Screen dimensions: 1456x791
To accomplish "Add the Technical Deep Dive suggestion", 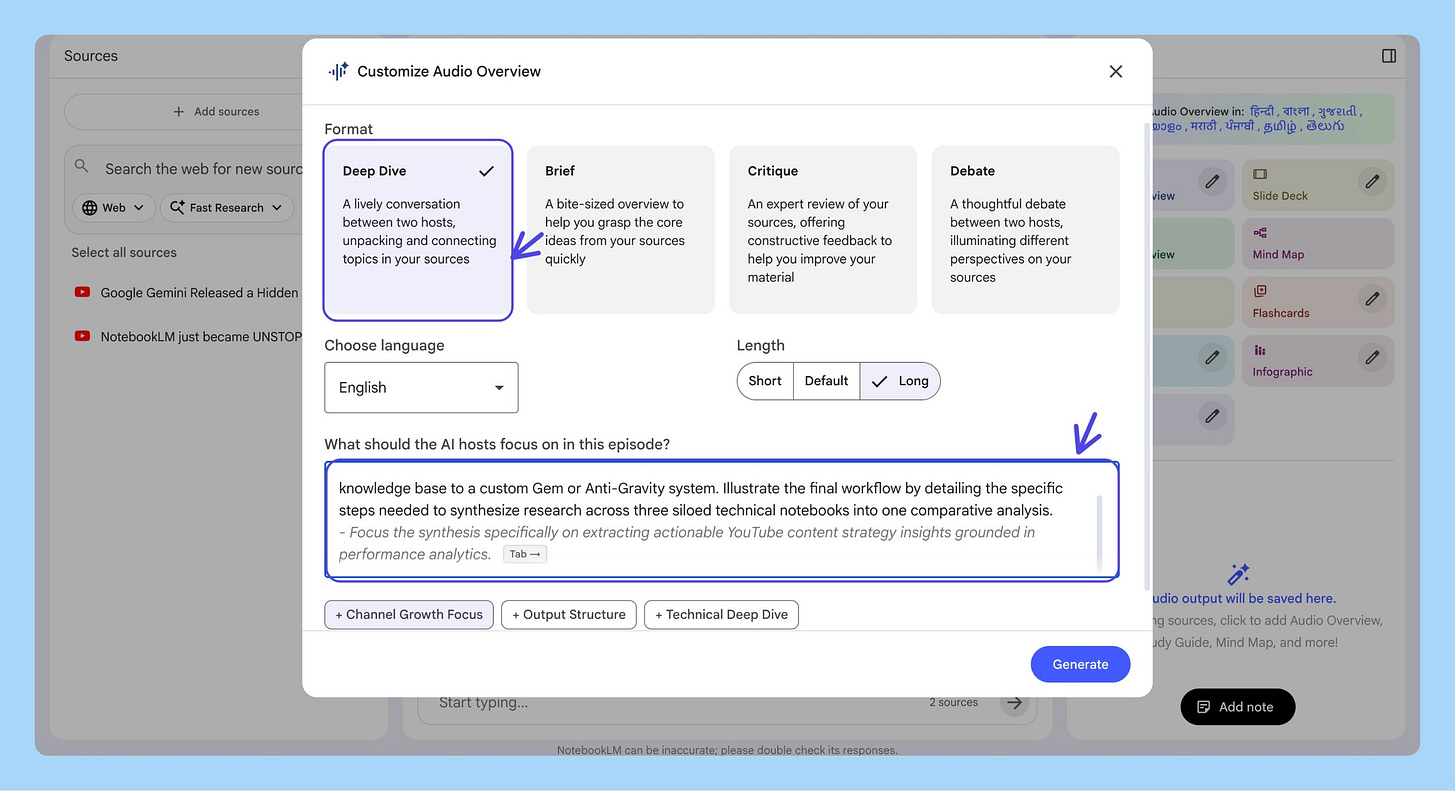I will pyautogui.click(x=721, y=614).
